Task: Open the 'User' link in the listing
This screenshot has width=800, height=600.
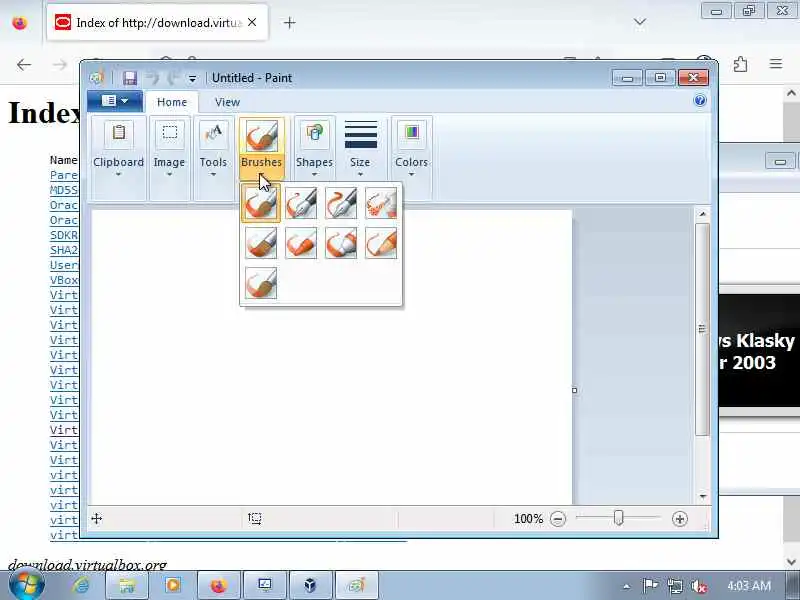Action: pyautogui.click(x=64, y=265)
